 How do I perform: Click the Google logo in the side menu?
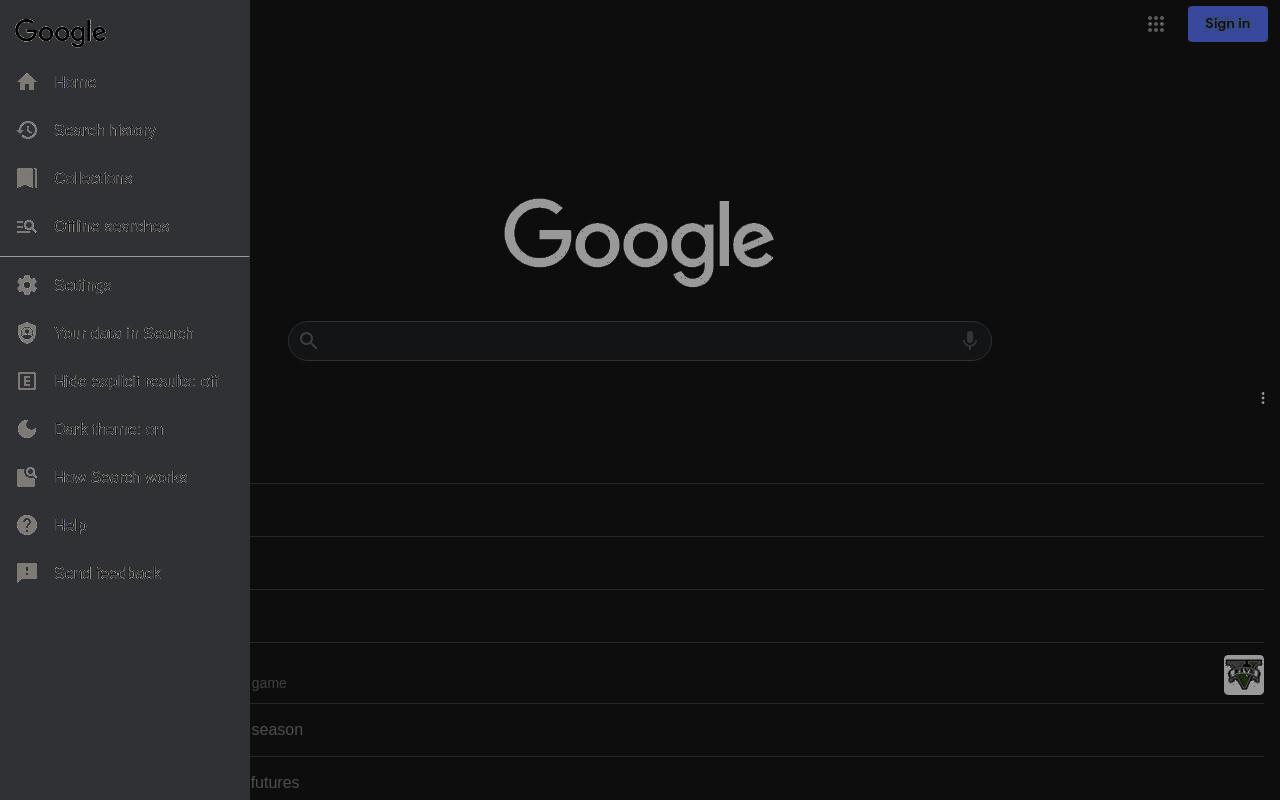click(61, 32)
